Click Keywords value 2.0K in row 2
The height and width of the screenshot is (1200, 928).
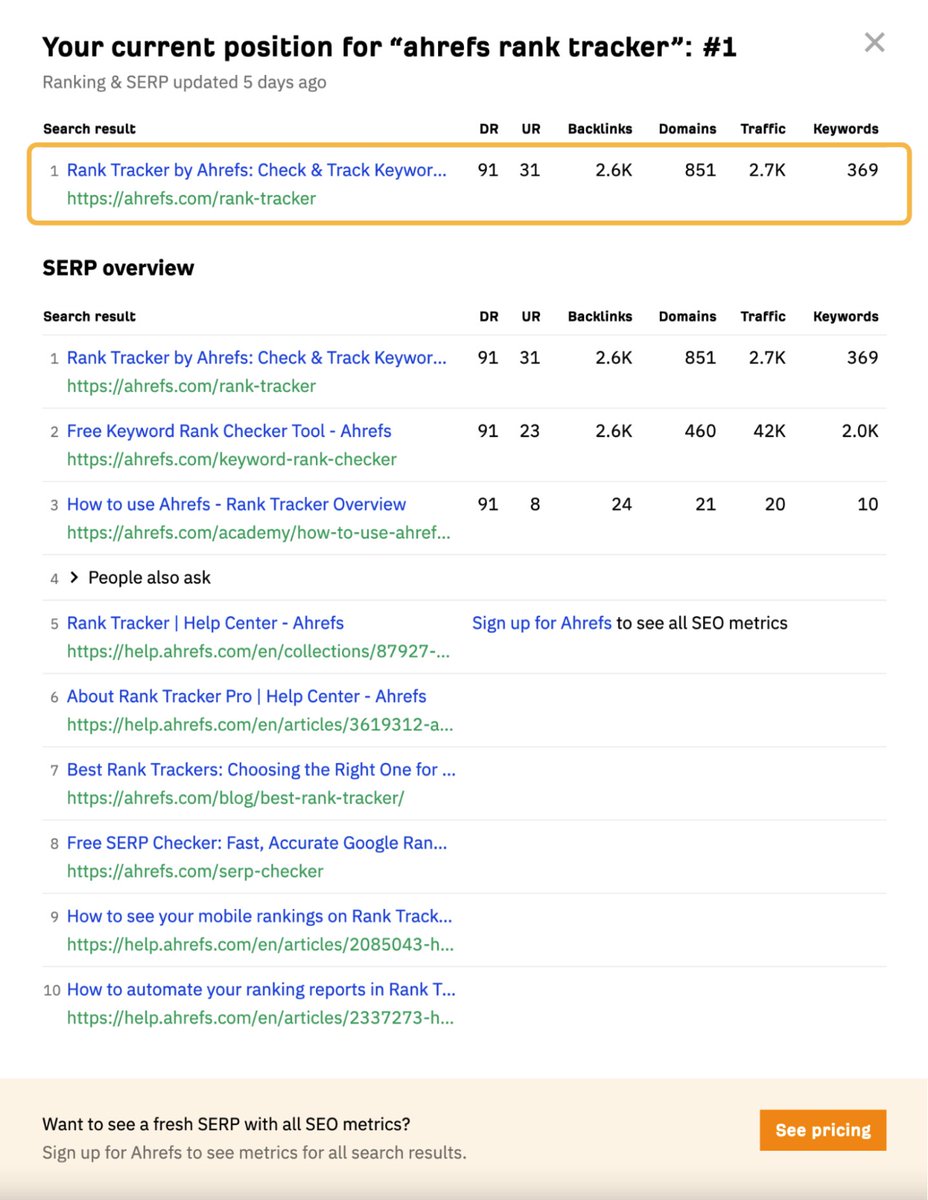click(858, 431)
